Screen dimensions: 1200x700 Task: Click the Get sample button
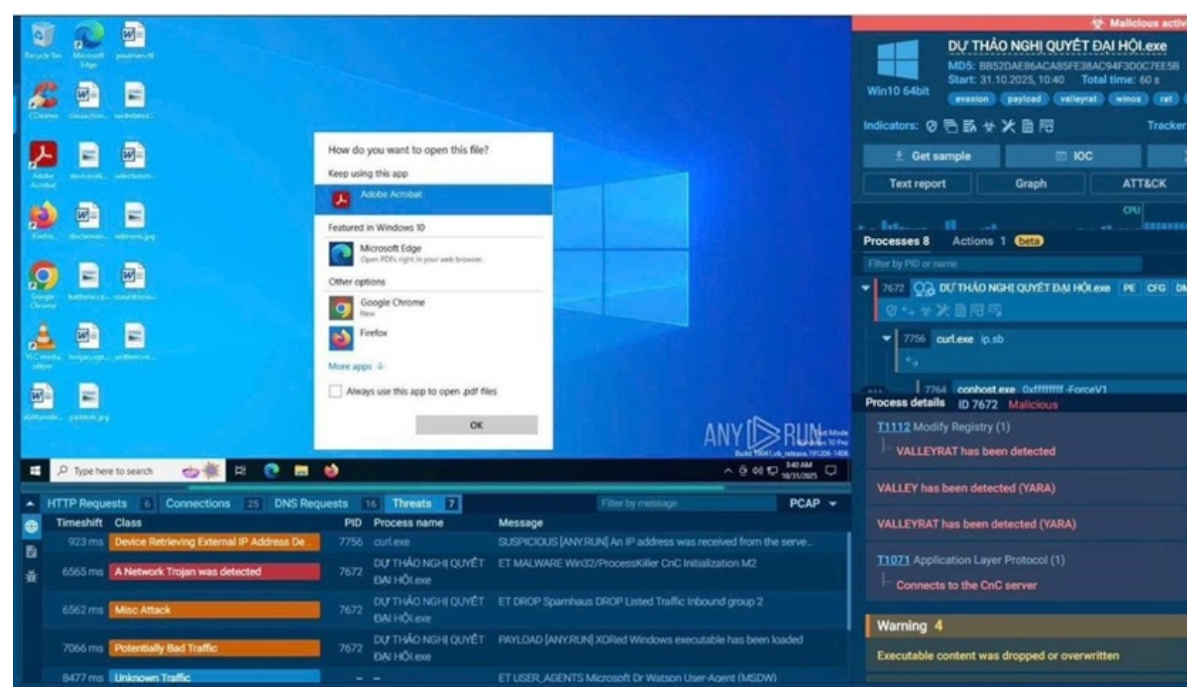pyautogui.click(x=932, y=157)
